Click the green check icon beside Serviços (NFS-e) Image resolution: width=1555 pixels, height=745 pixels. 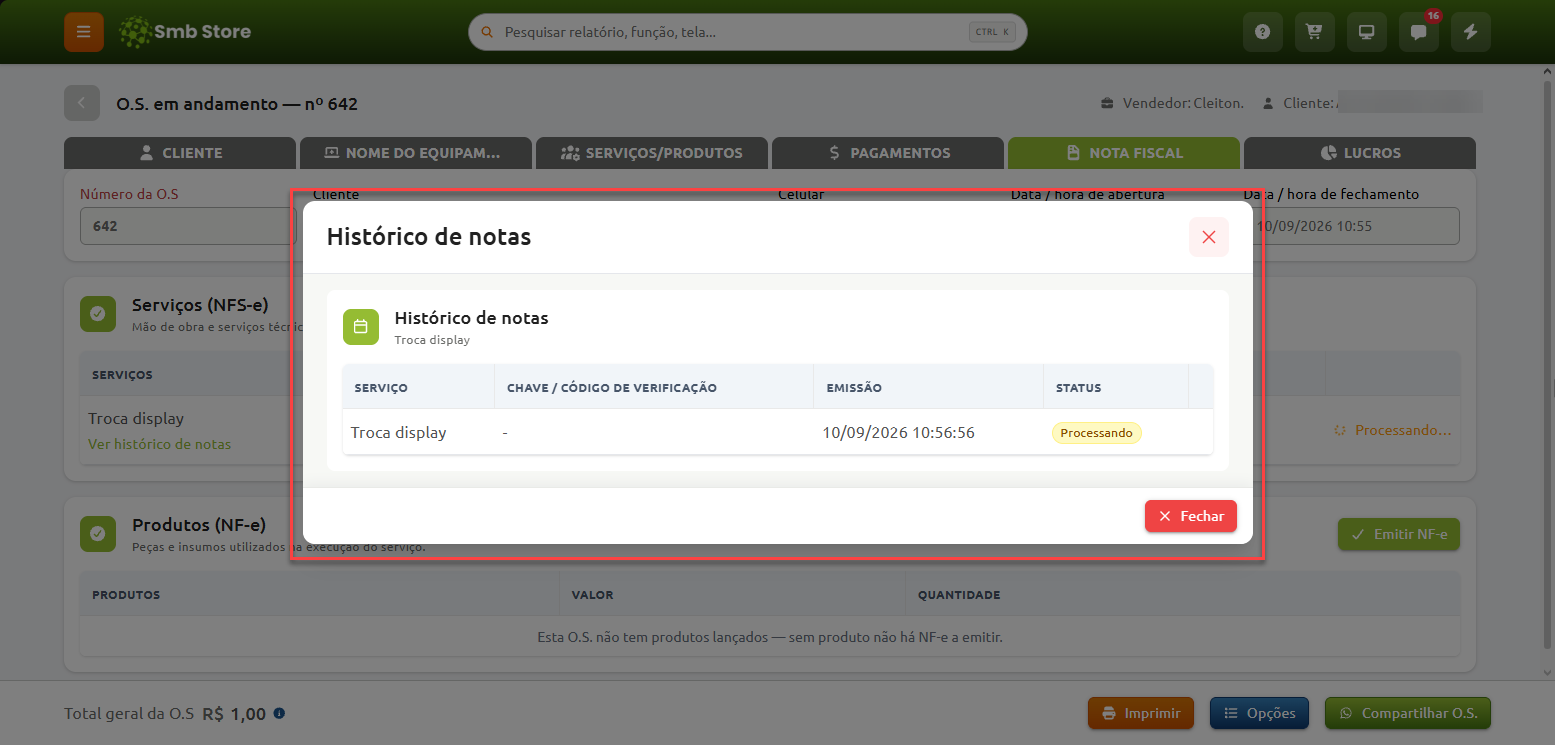98,313
